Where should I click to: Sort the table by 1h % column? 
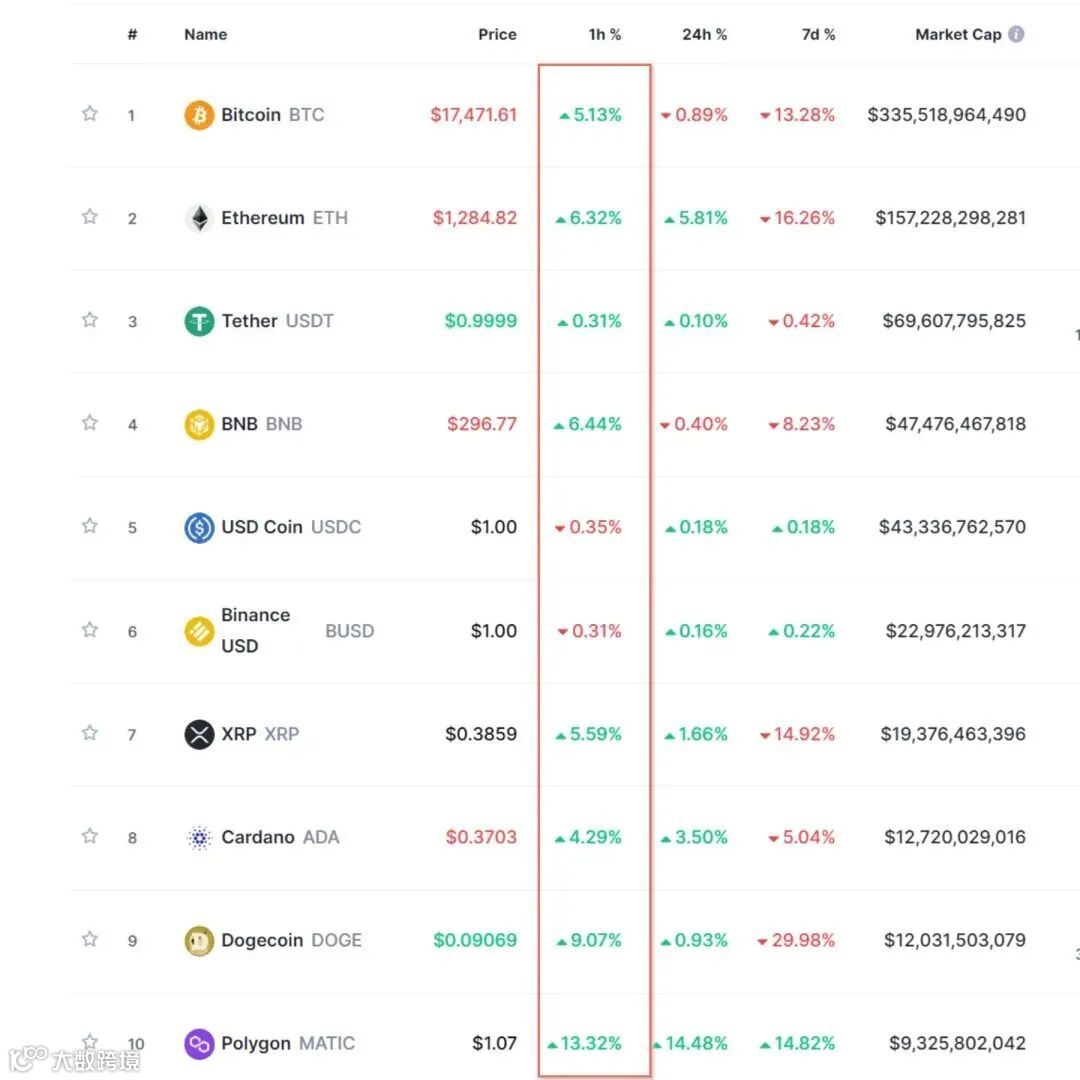click(x=604, y=34)
